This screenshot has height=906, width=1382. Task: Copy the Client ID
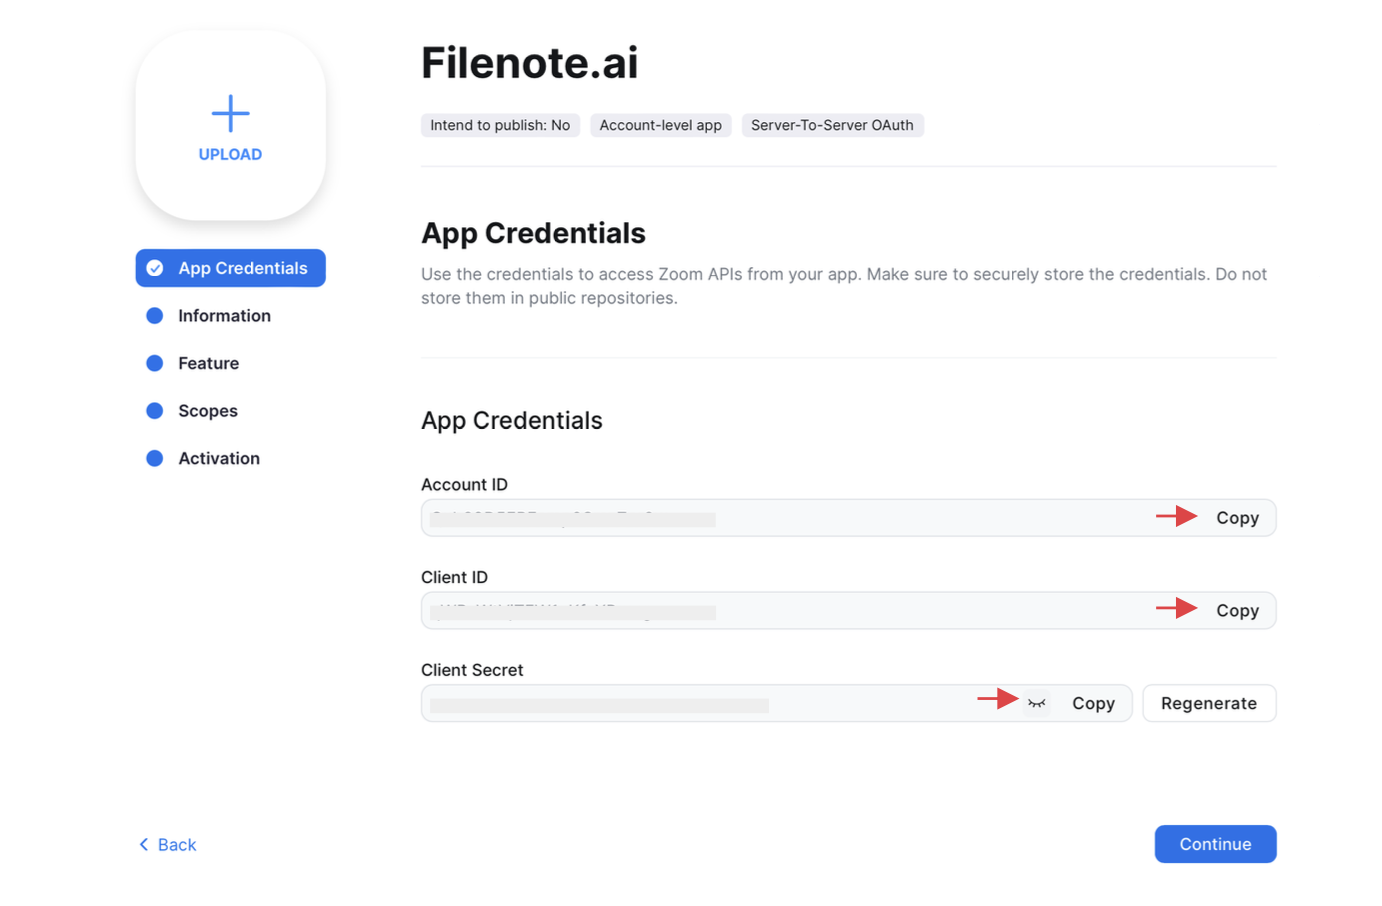1237,611
